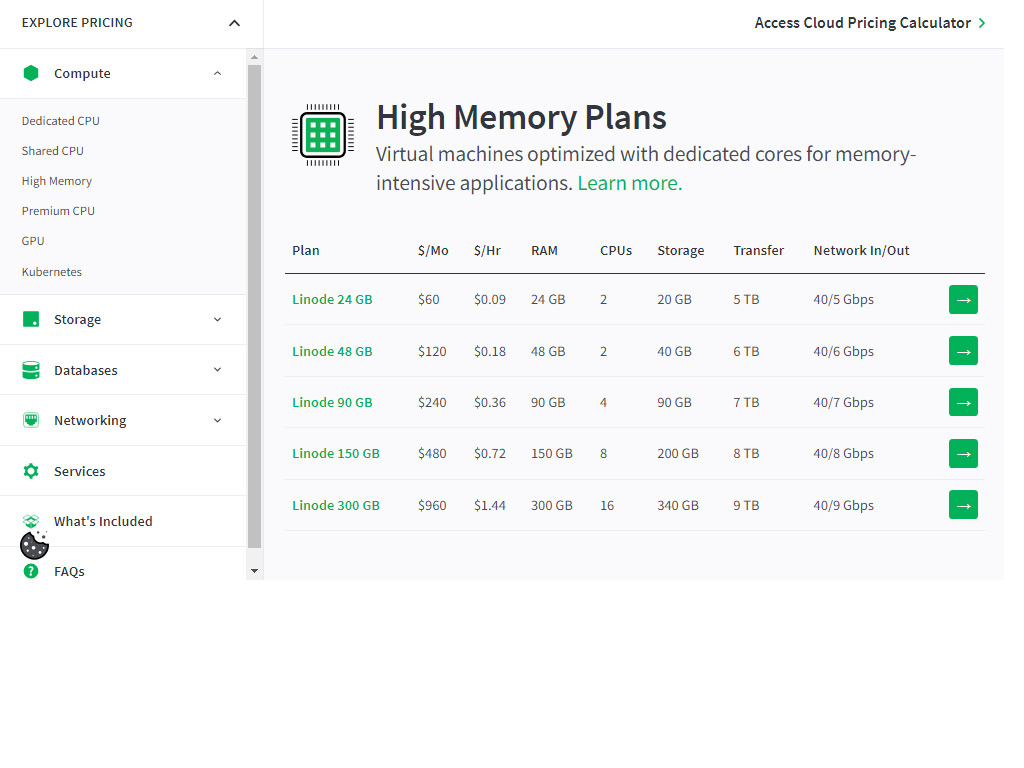Image resolution: width=1024 pixels, height=768 pixels.
Task: Click the arrow button for Linode 300 GB
Action: coord(963,505)
